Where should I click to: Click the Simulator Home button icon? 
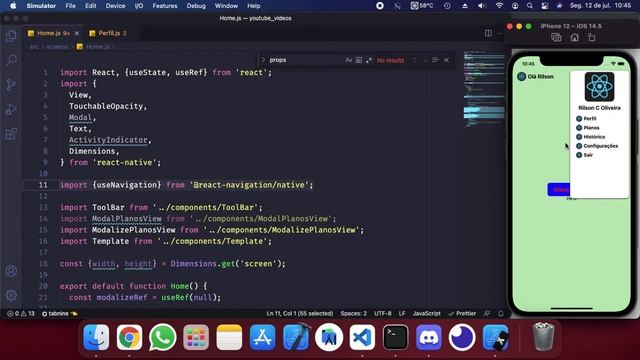click(x=574, y=38)
